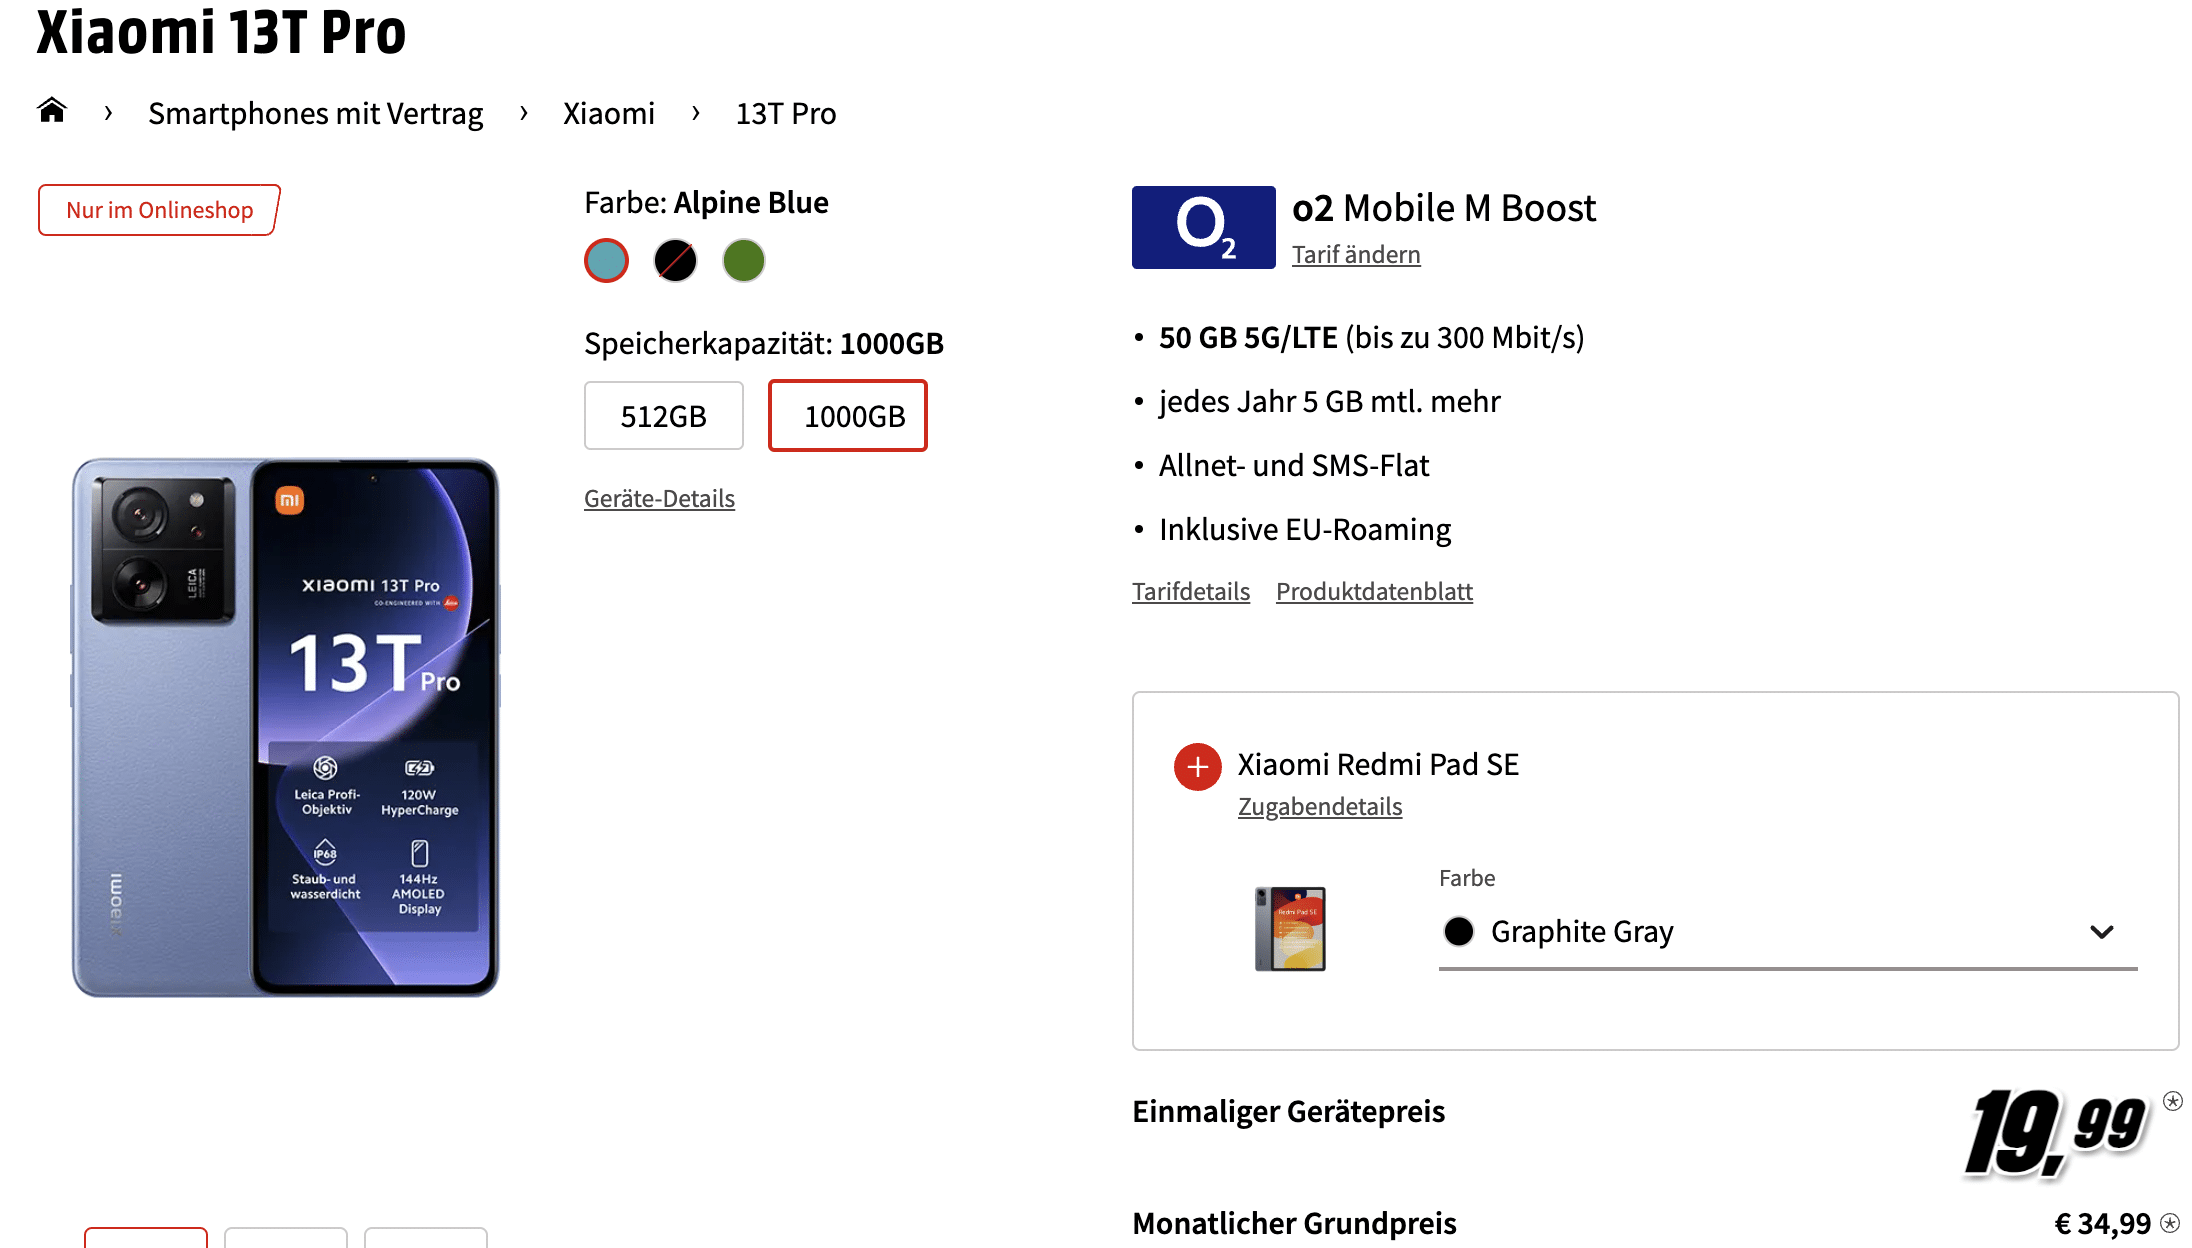Screen dimensions: 2192x1248
Task: Choose the crossed-out black color swatch
Action: pyautogui.click(x=675, y=261)
